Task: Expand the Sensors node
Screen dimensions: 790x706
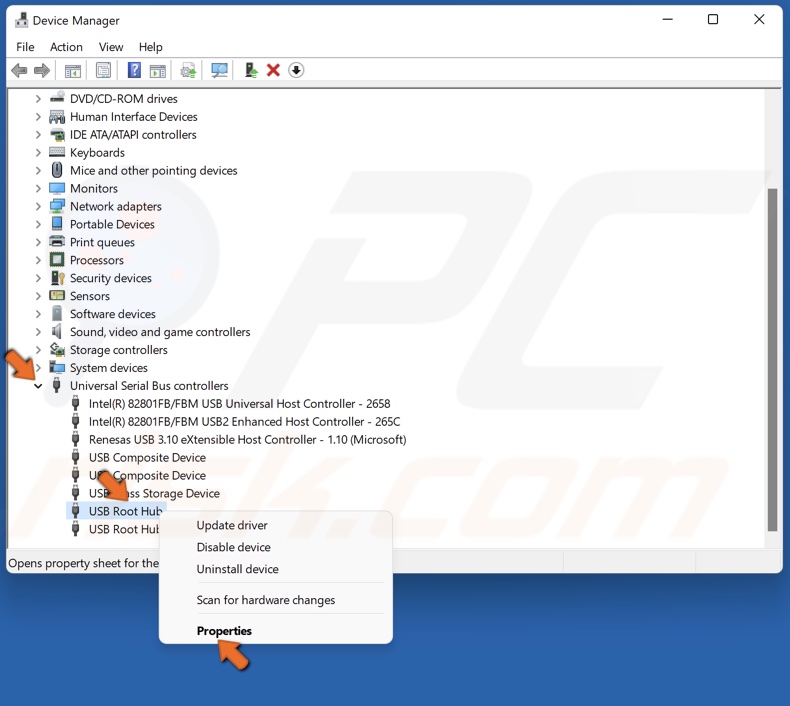Action: 38,296
